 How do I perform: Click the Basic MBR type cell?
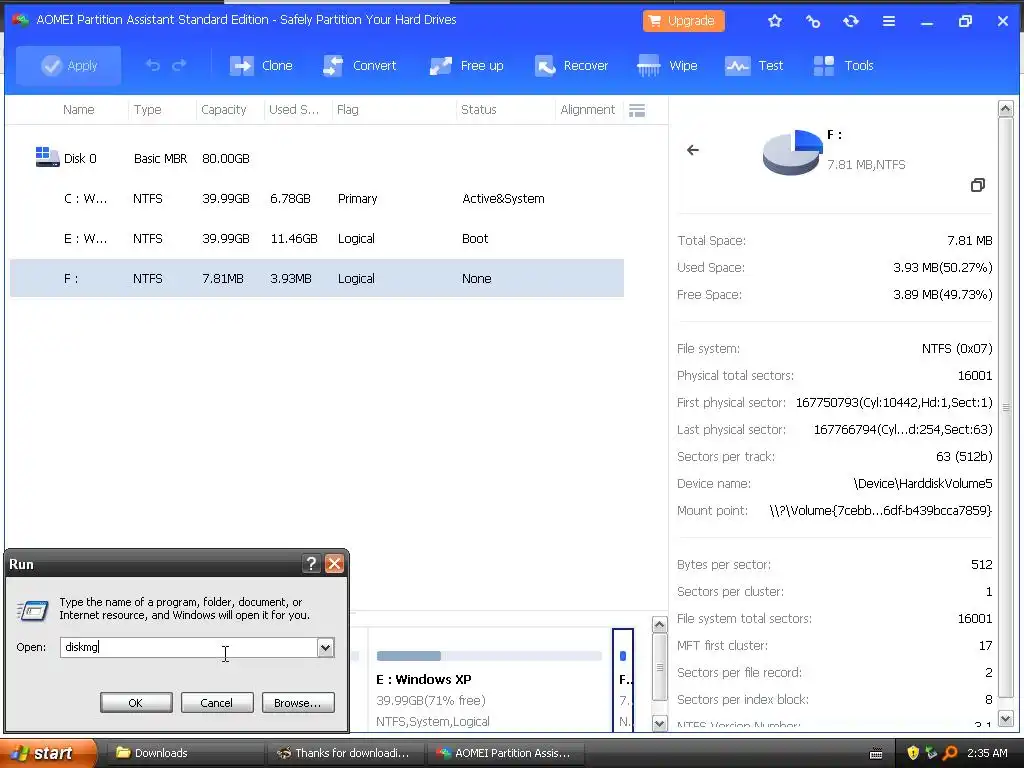click(160, 158)
